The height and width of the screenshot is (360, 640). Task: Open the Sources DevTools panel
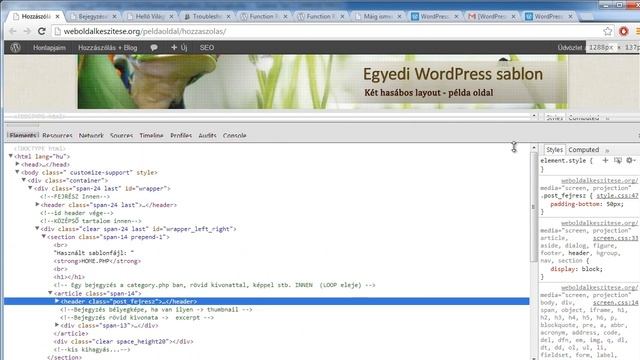click(121, 136)
